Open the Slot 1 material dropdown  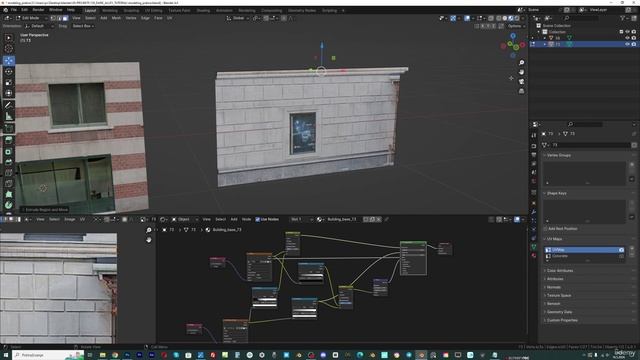[x=302, y=220]
